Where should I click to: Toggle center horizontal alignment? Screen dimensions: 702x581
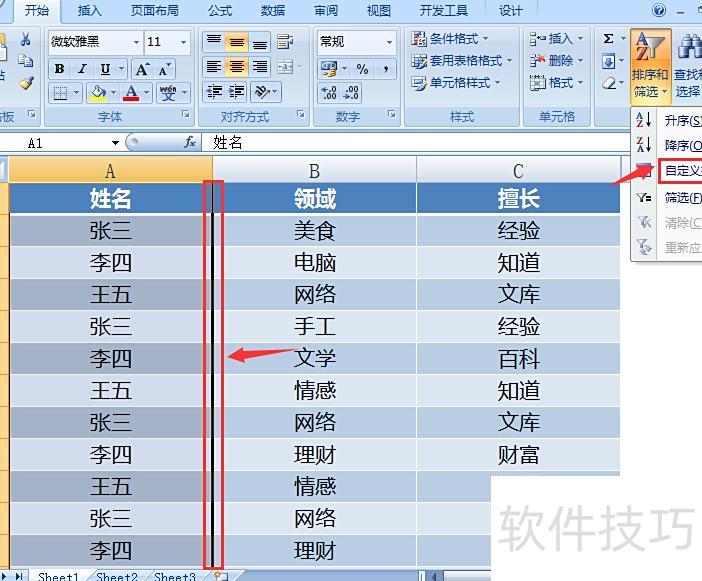[x=236, y=67]
